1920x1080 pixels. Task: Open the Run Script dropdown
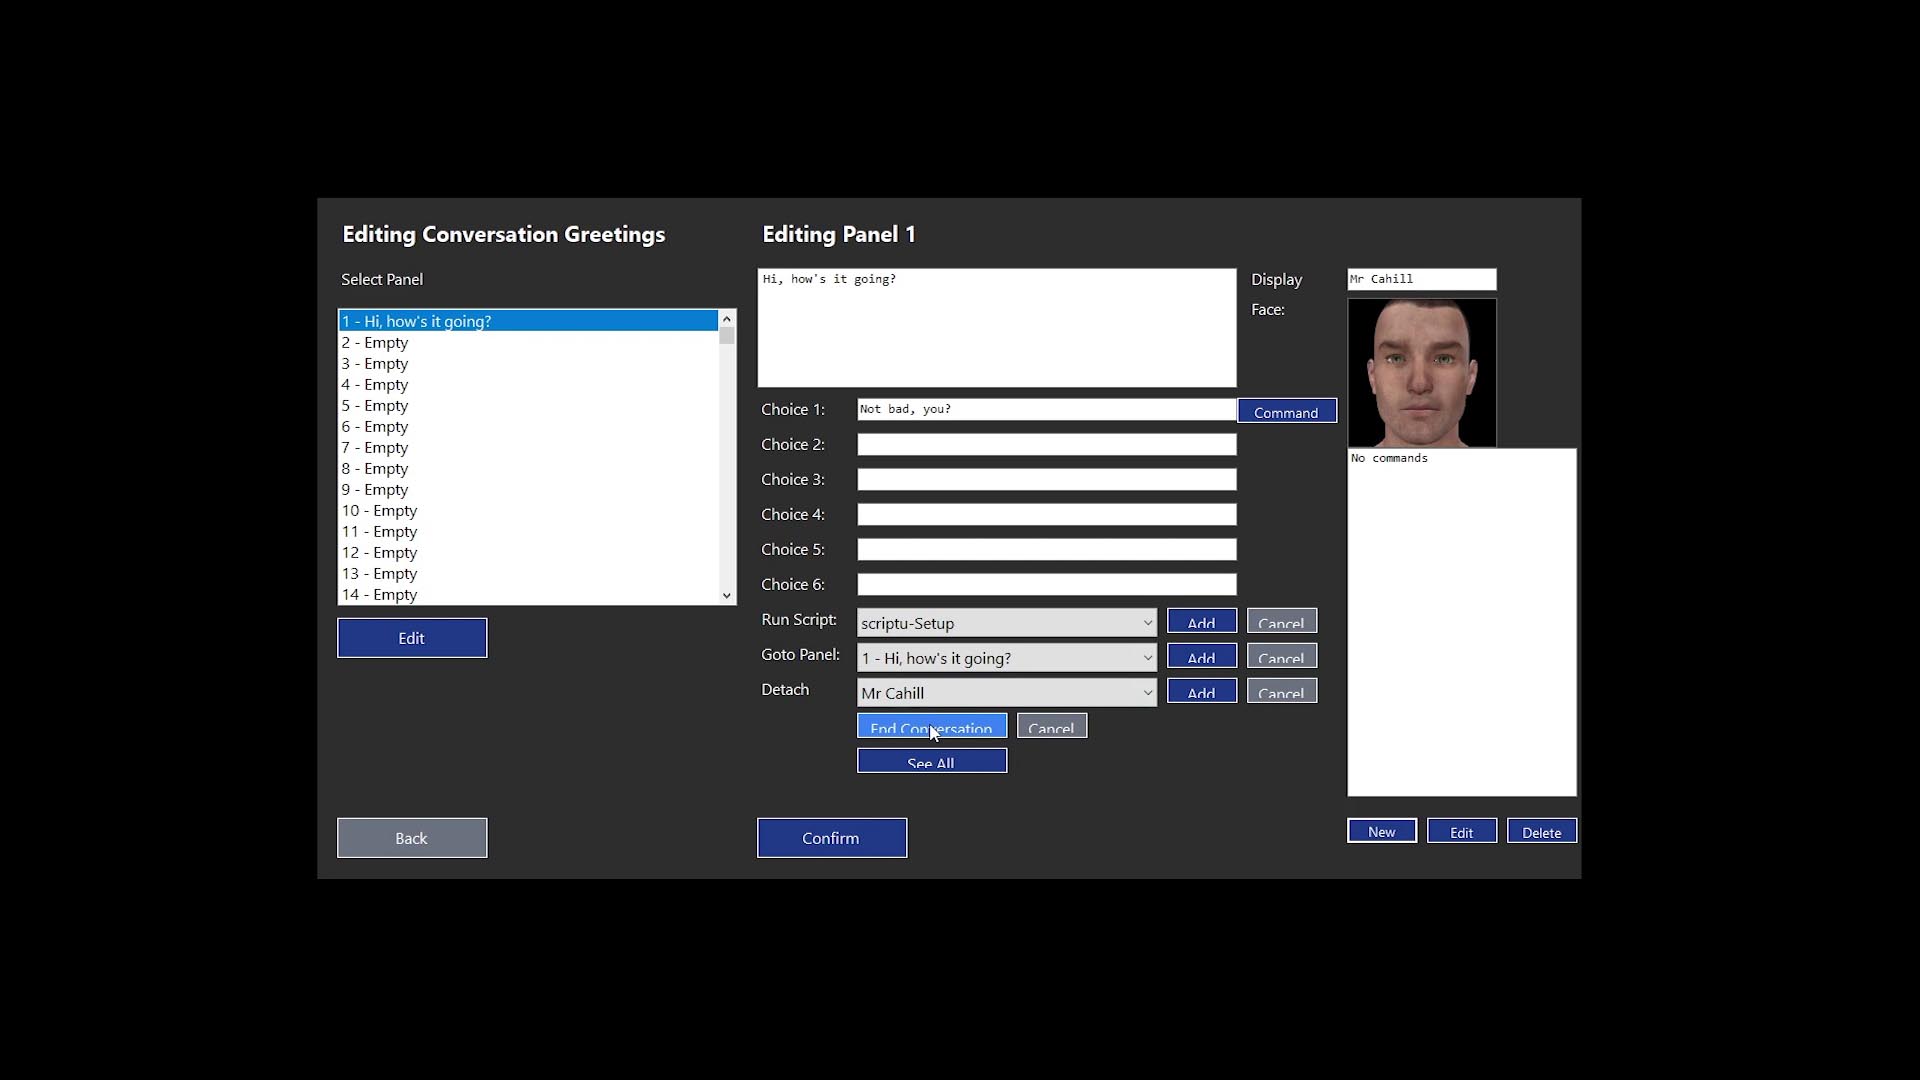1006,623
